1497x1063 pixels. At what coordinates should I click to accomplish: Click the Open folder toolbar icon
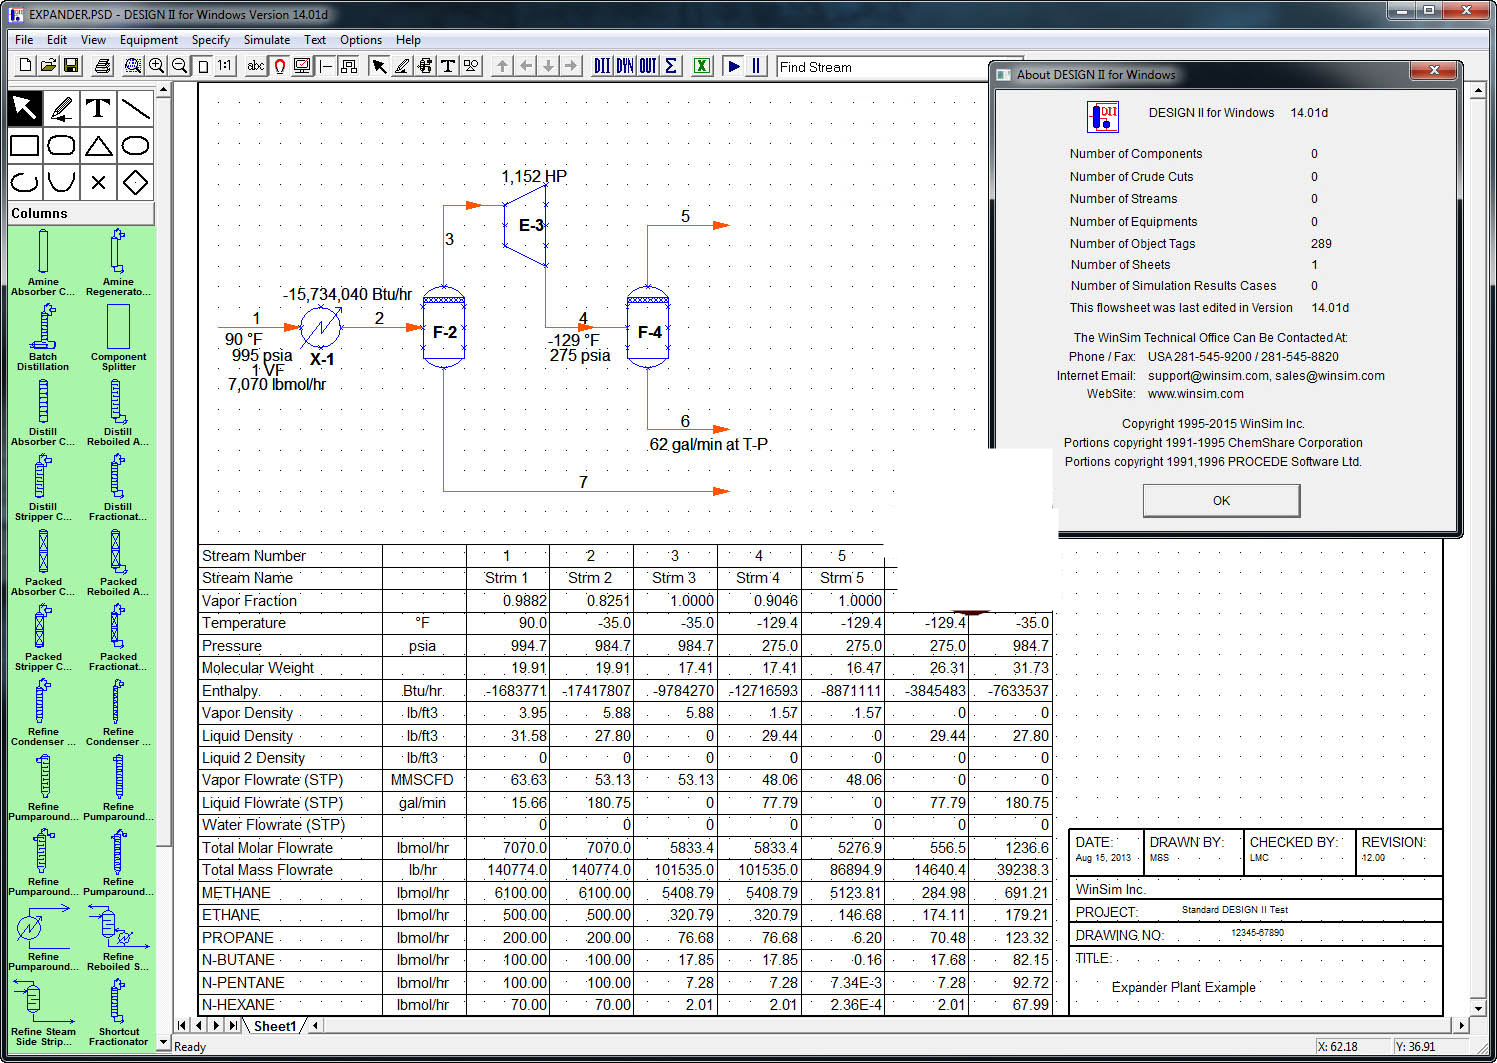tap(48, 66)
